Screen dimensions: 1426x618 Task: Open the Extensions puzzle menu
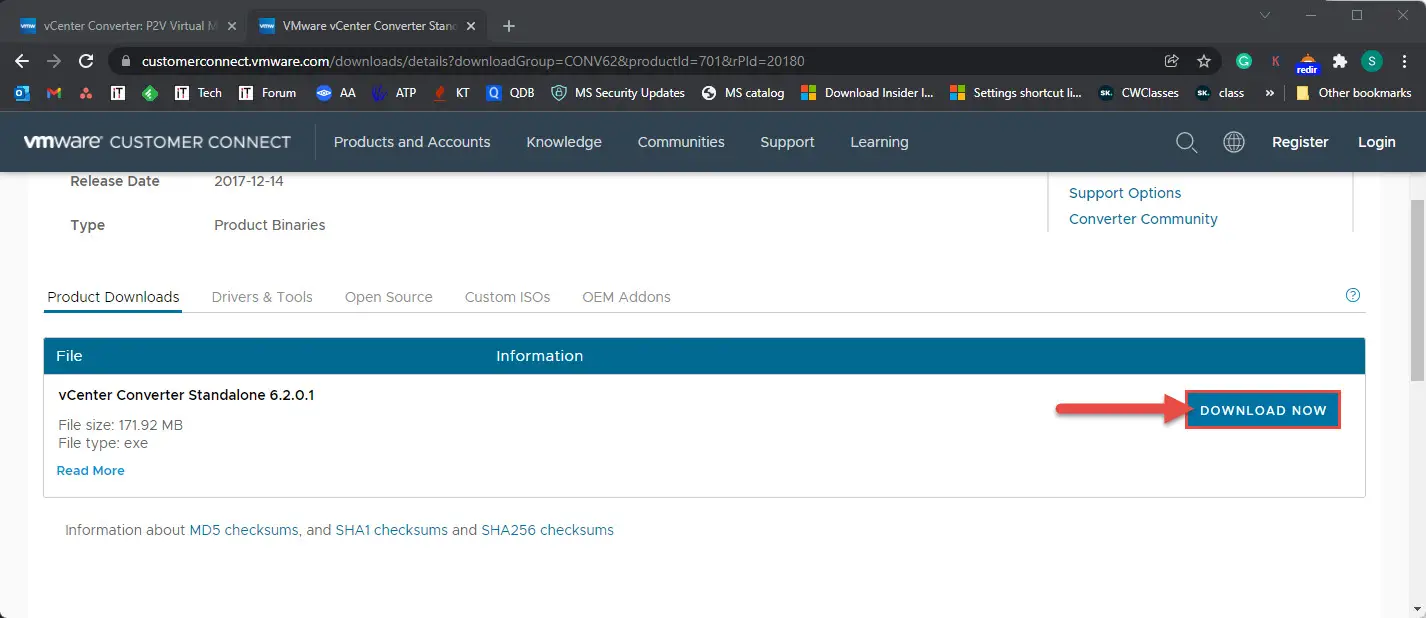tap(1340, 61)
